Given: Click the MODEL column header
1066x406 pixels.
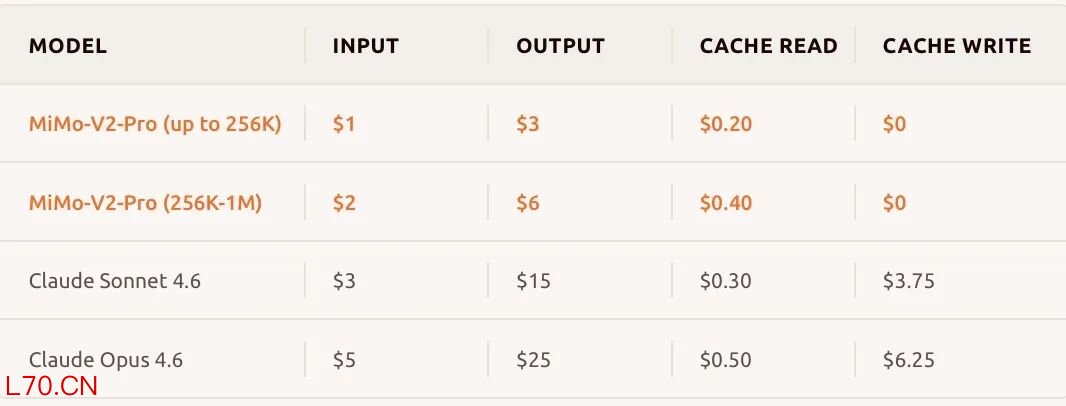Looking at the screenshot, I should (x=68, y=46).
